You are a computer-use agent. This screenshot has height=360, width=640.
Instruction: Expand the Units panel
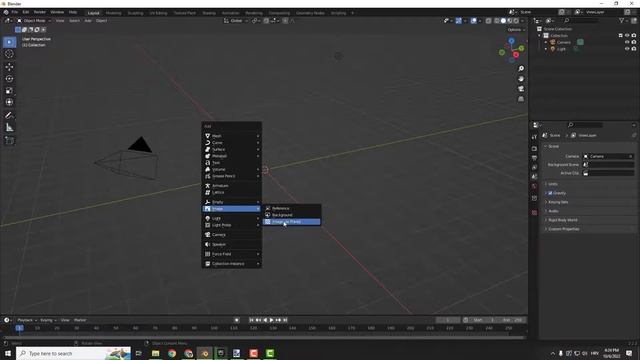click(x=588, y=184)
